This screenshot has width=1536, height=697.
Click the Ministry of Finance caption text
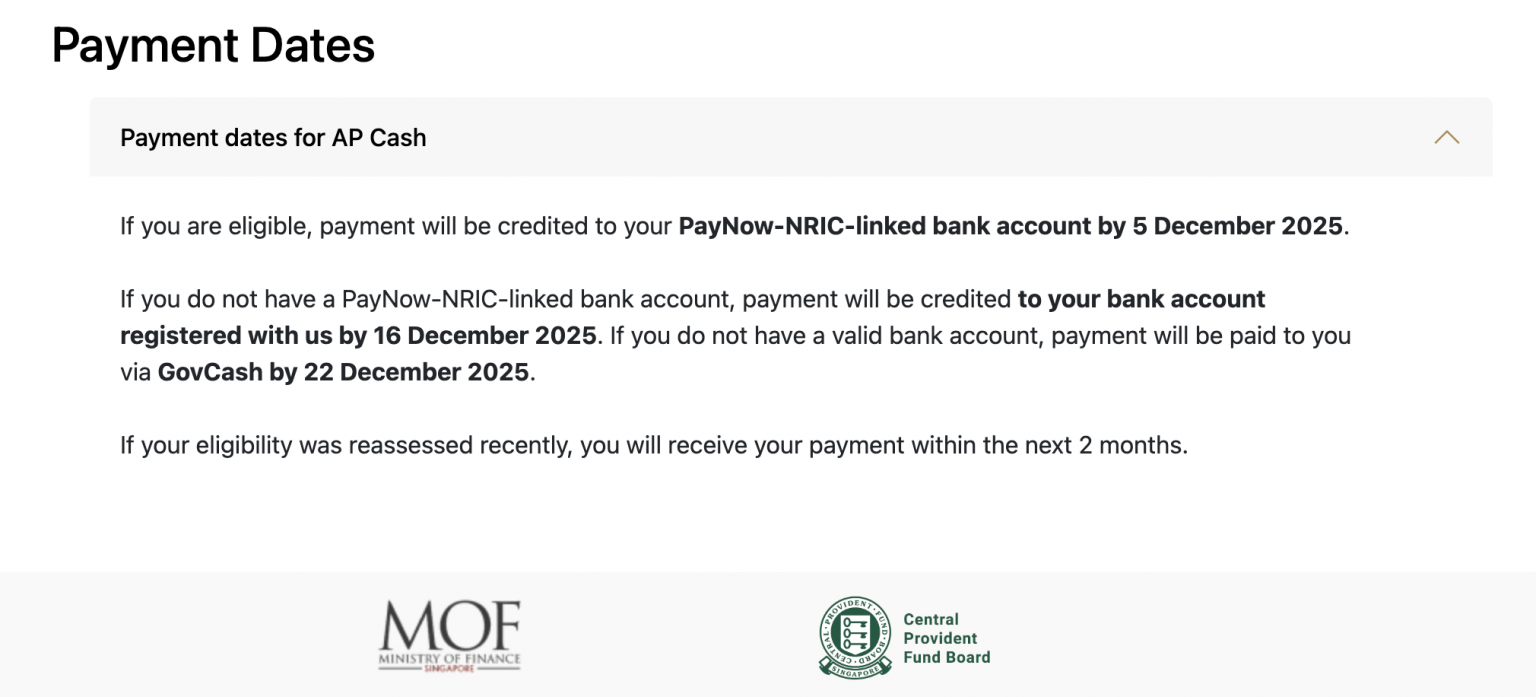coord(449,657)
